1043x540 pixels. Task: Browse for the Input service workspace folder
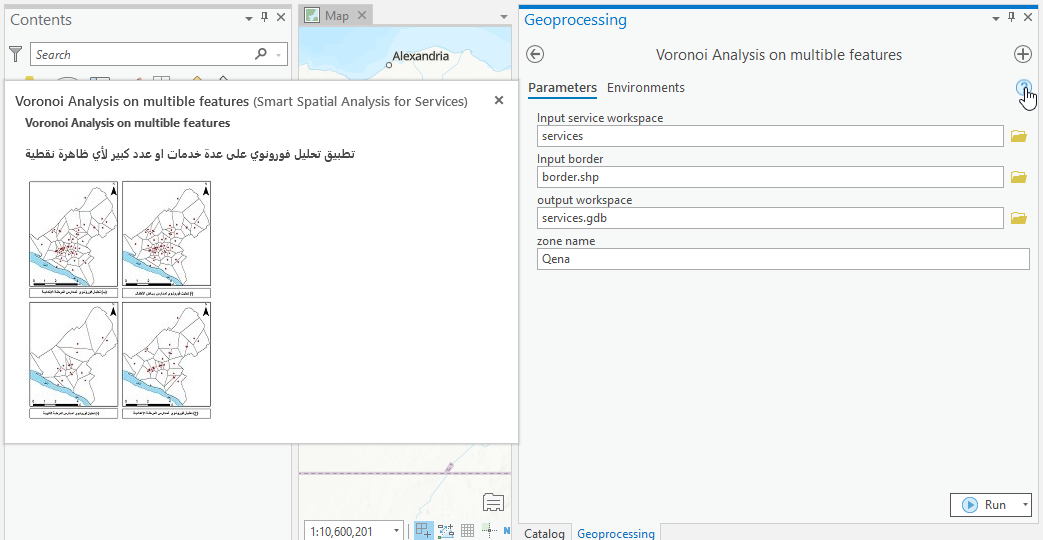(x=1018, y=136)
